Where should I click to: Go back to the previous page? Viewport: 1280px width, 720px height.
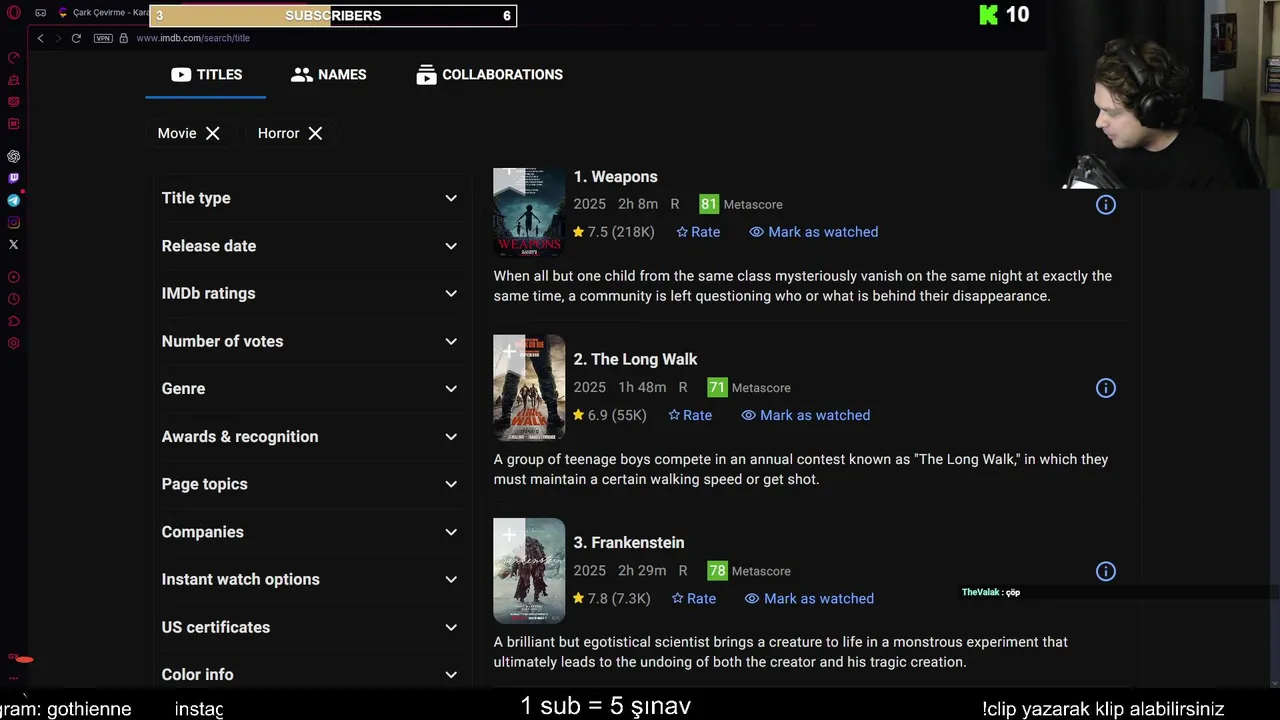click(40, 38)
